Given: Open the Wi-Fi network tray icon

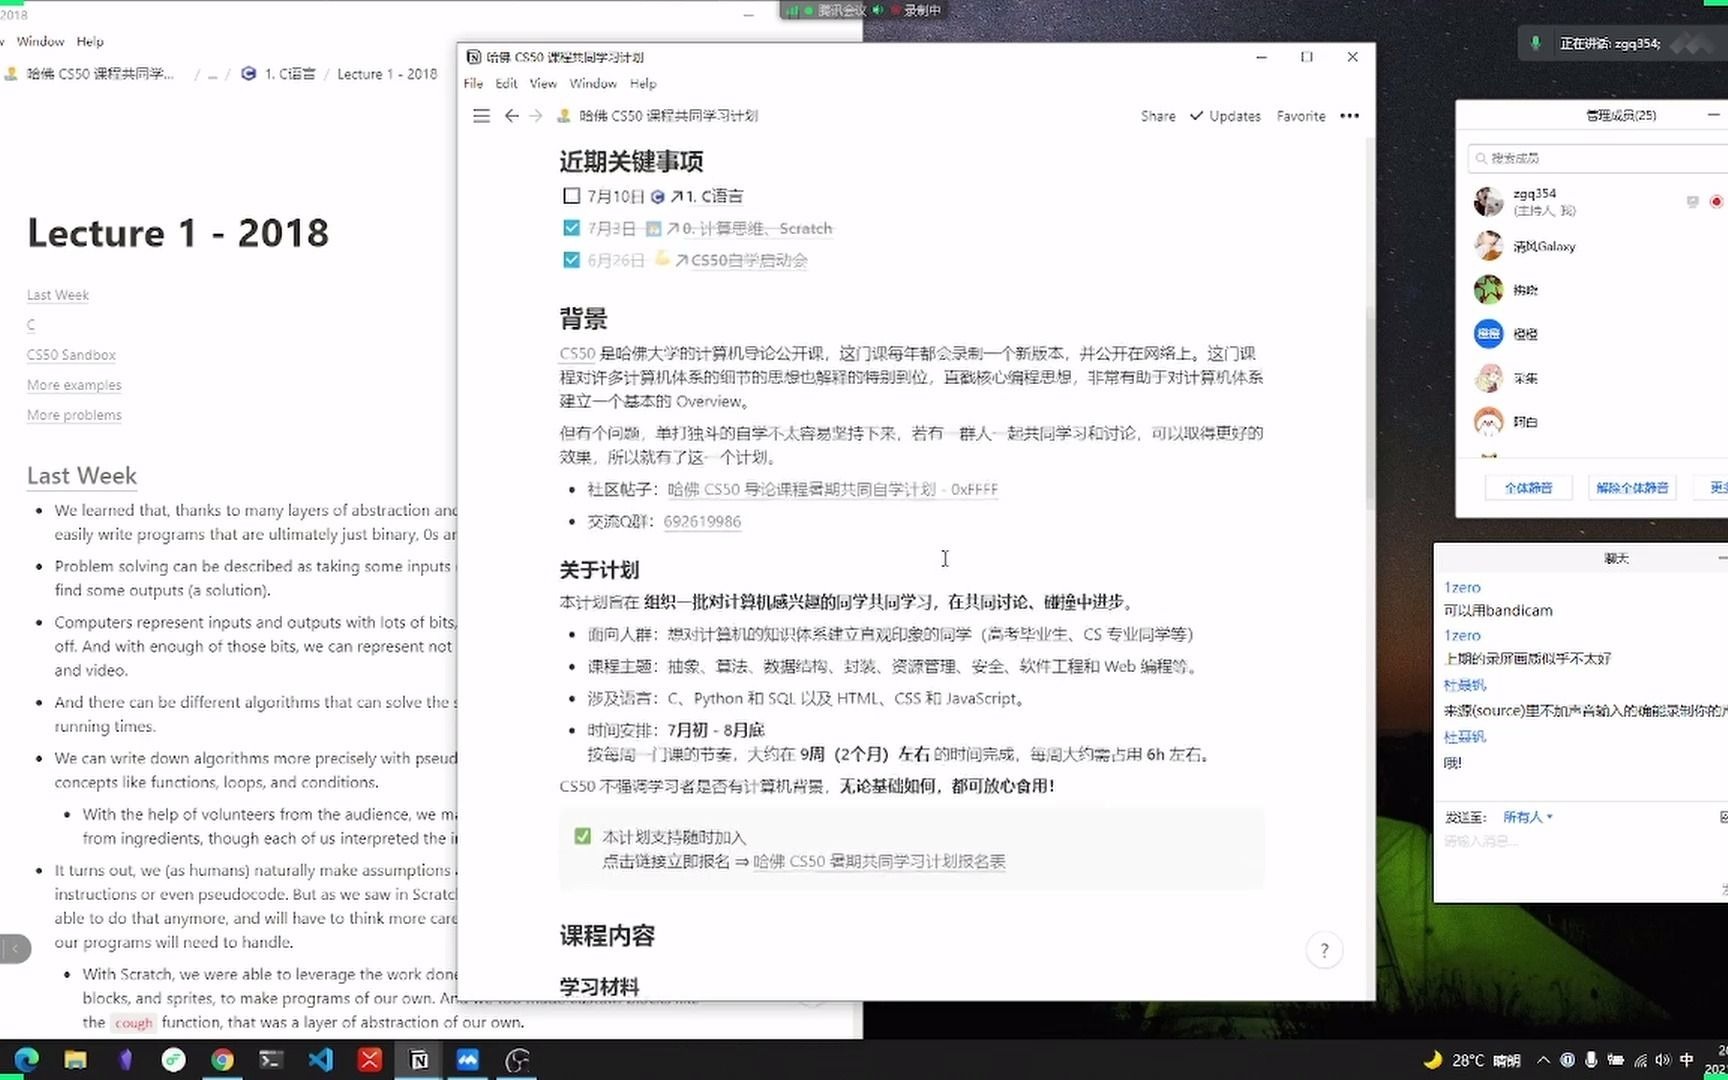Looking at the screenshot, I should 1640,1060.
